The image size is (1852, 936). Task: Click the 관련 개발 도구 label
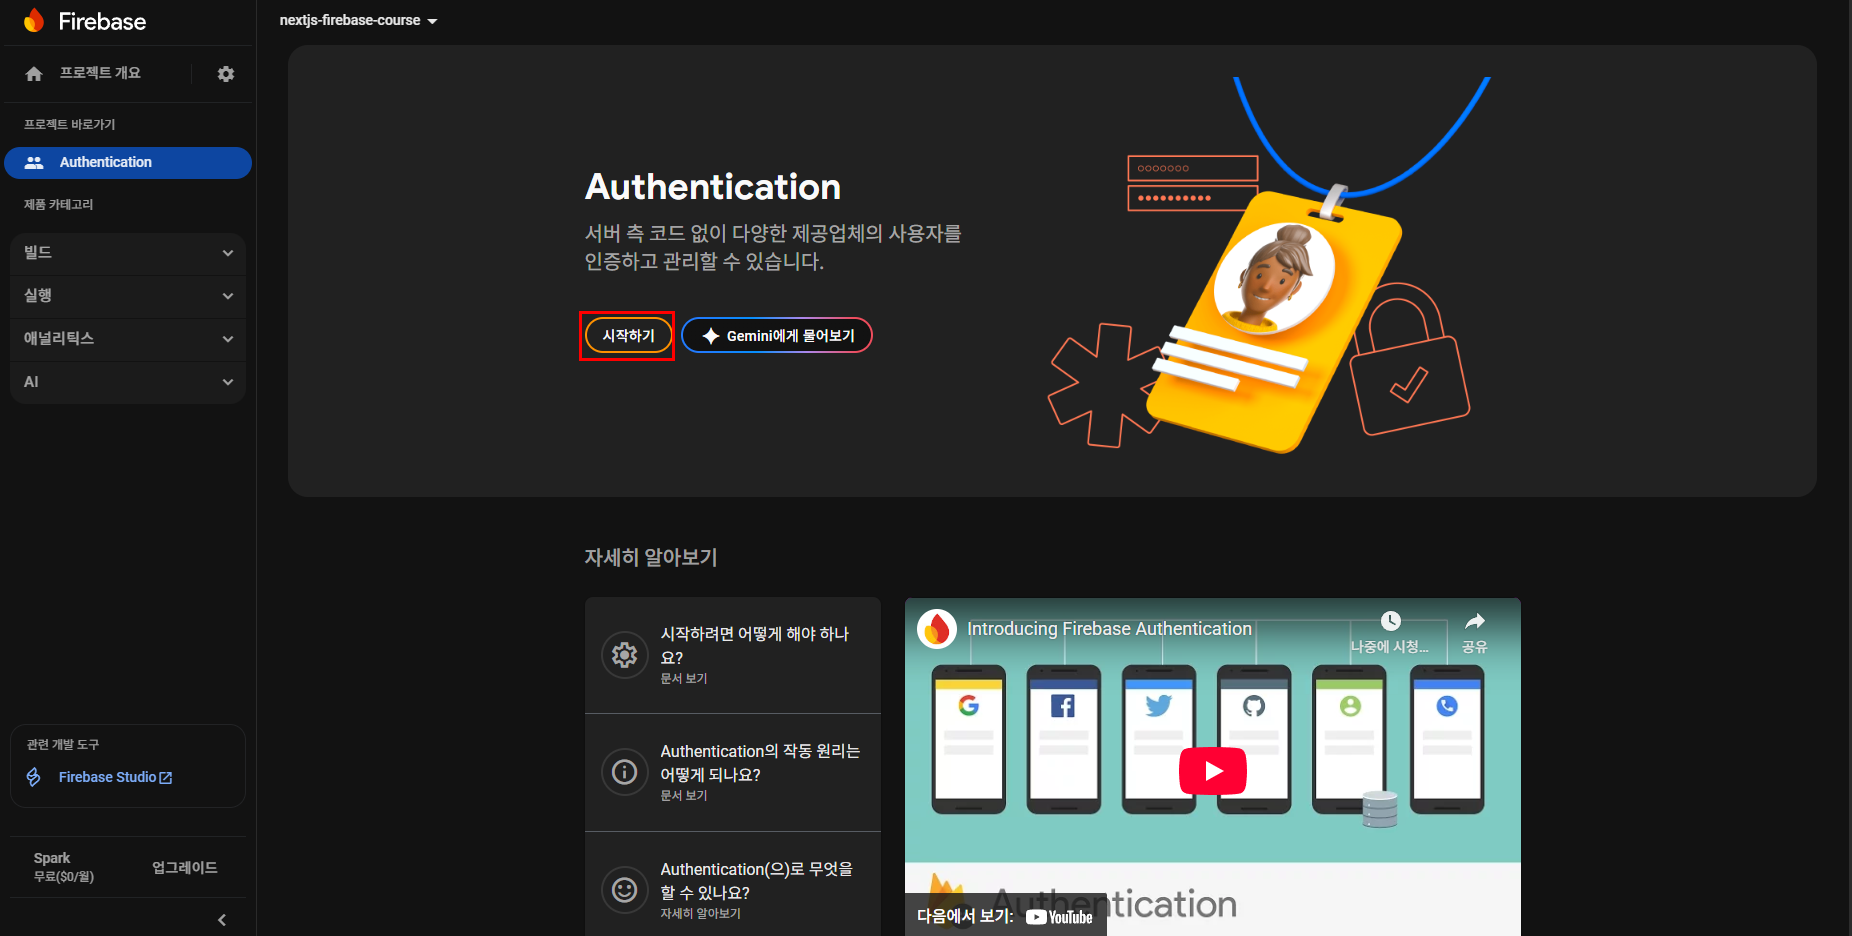(x=63, y=744)
